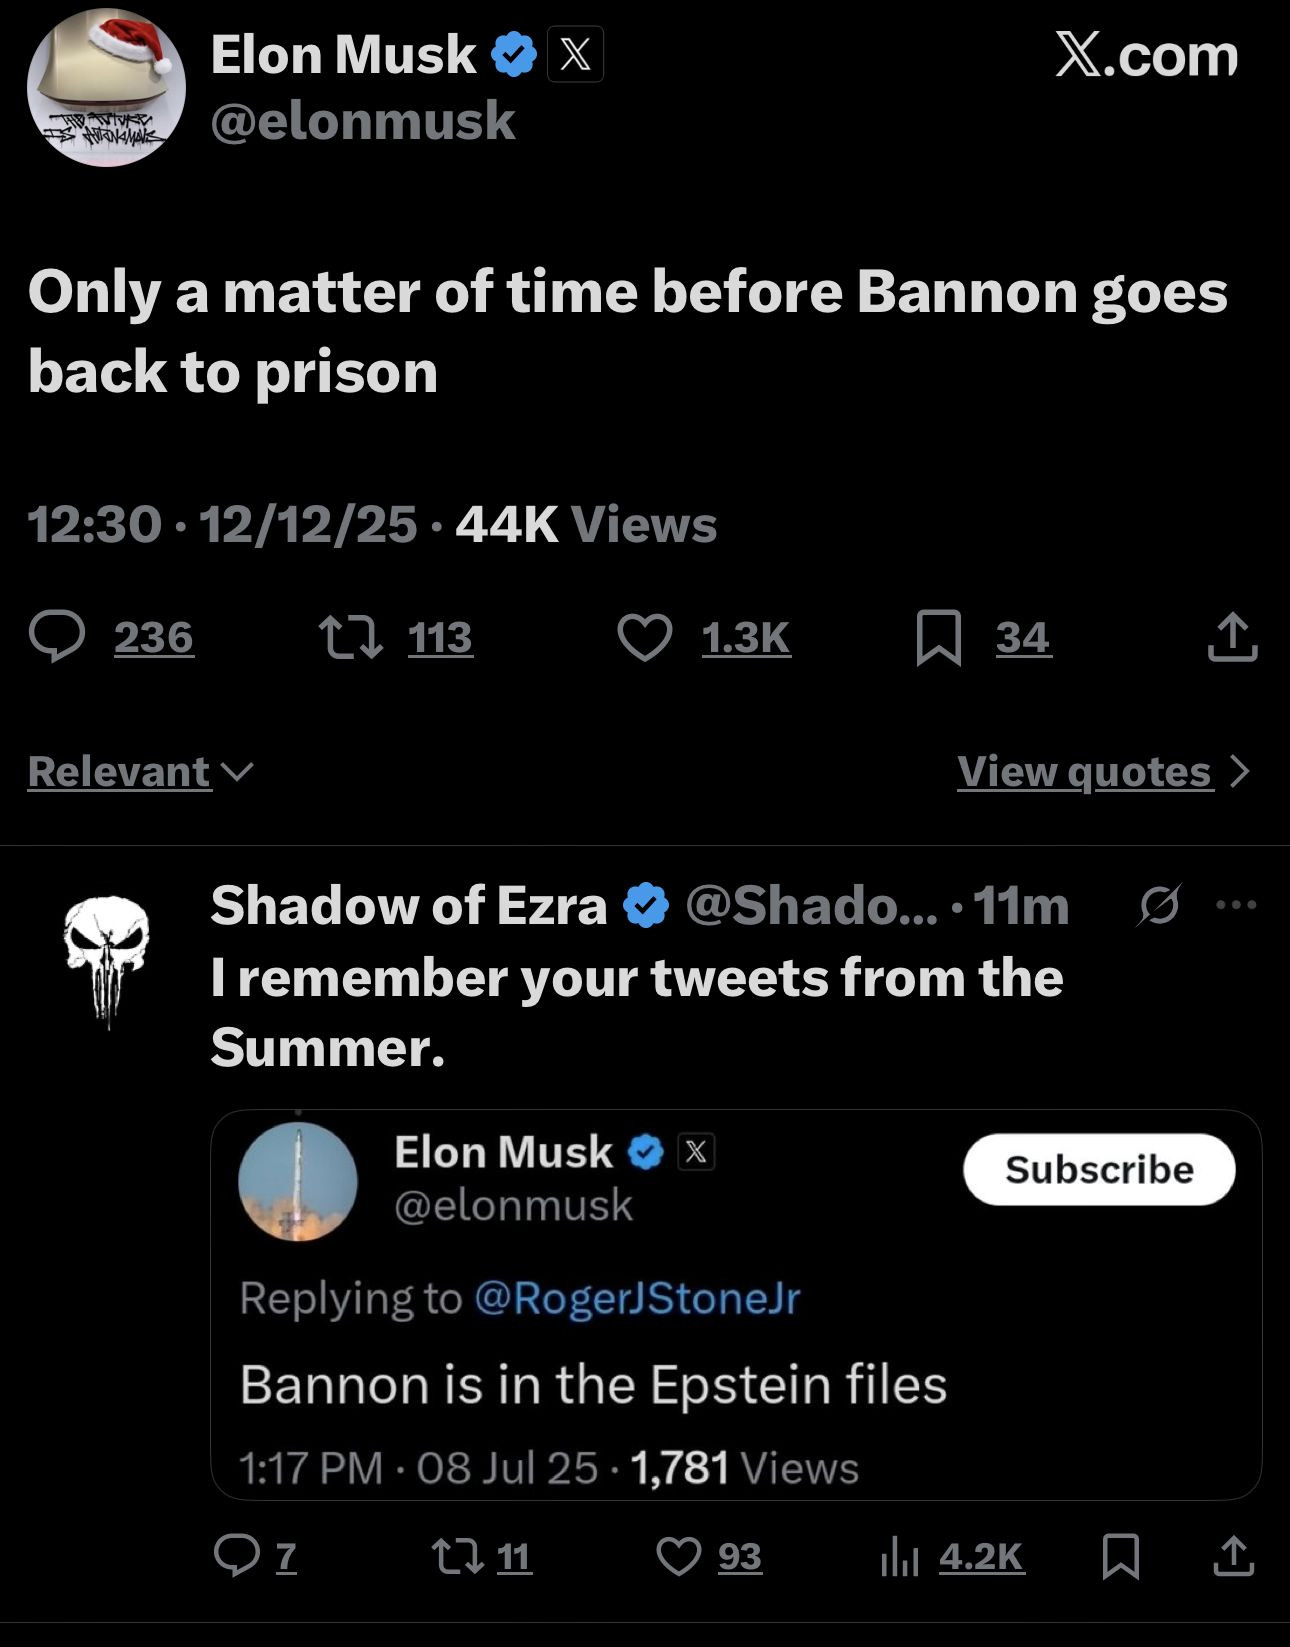1290x1647 pixels.
Task: Open the @RogerJStoneJr mention link
Action: (x=637, y=1298)
